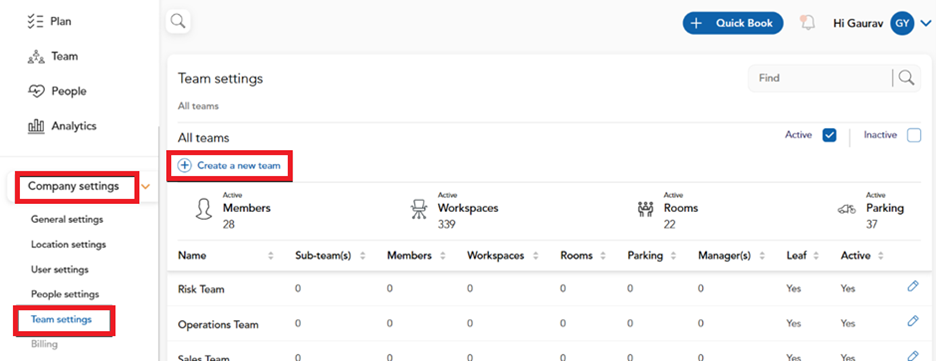Collapse the Company settings orange chevron
This screenshot has height=361, width=936.
click(146, 187)
